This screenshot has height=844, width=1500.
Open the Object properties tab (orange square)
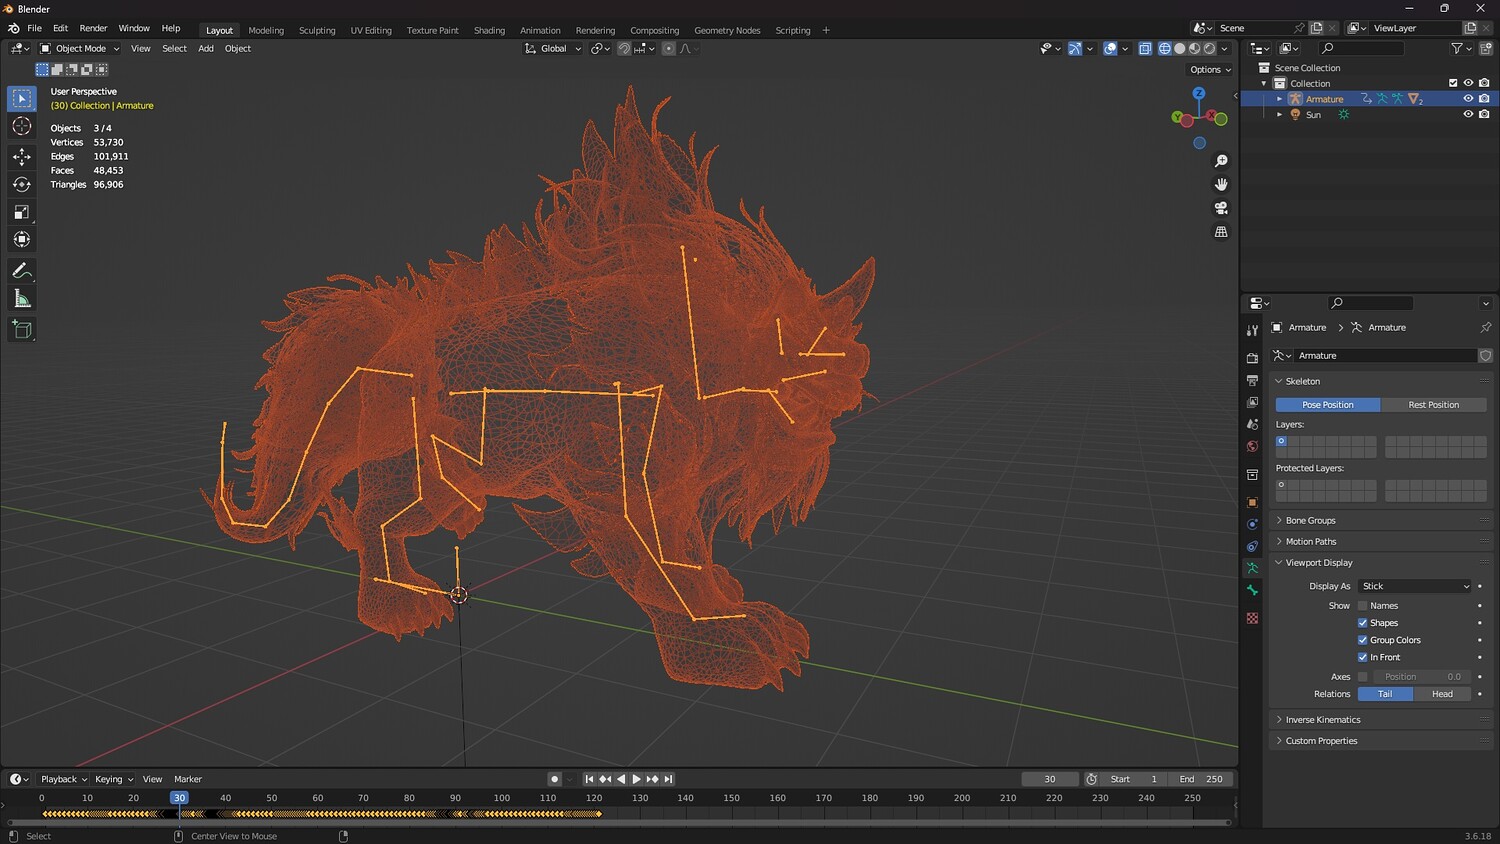click(x=1252, y=502)
